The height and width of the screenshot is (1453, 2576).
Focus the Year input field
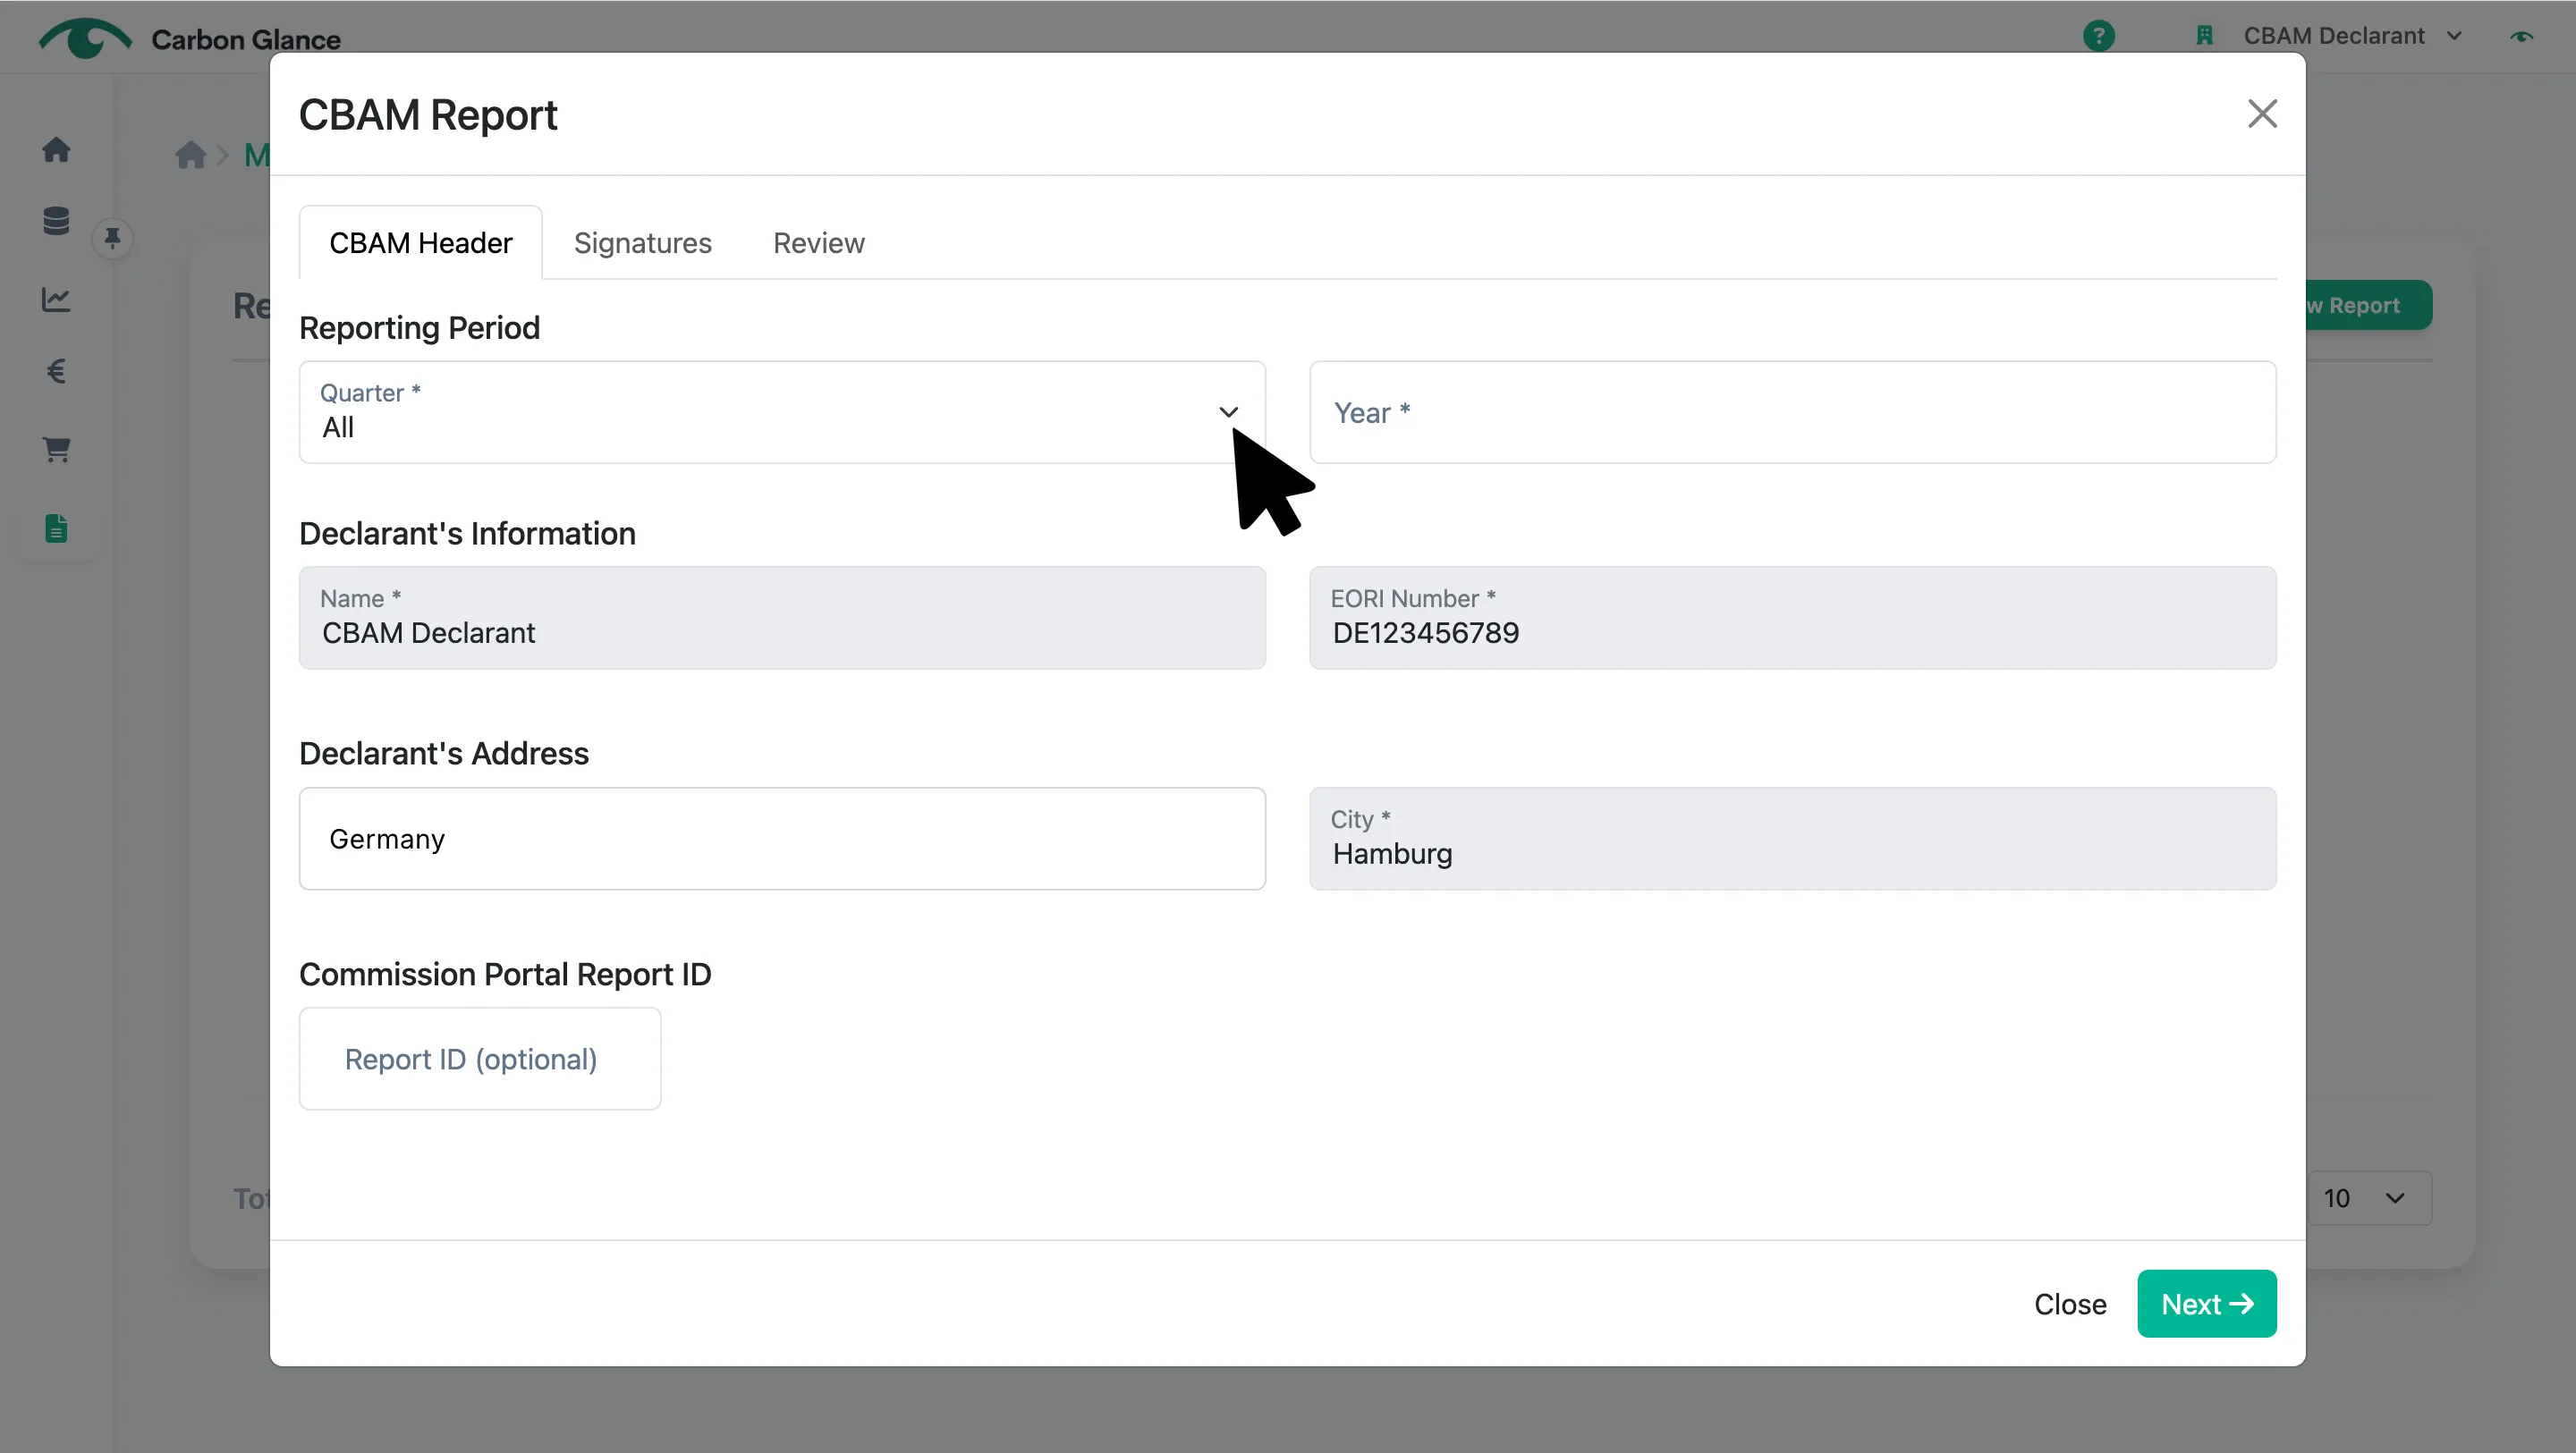1793,412
